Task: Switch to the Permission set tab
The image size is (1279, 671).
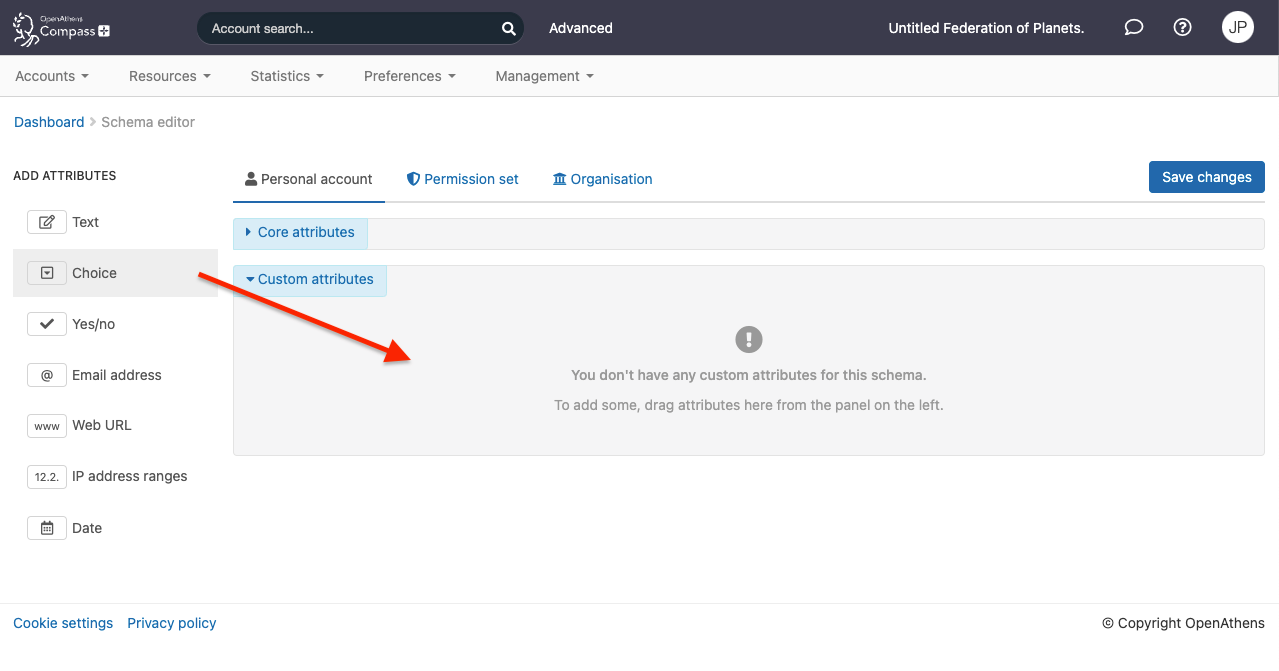Action: (x=463, y=179)
